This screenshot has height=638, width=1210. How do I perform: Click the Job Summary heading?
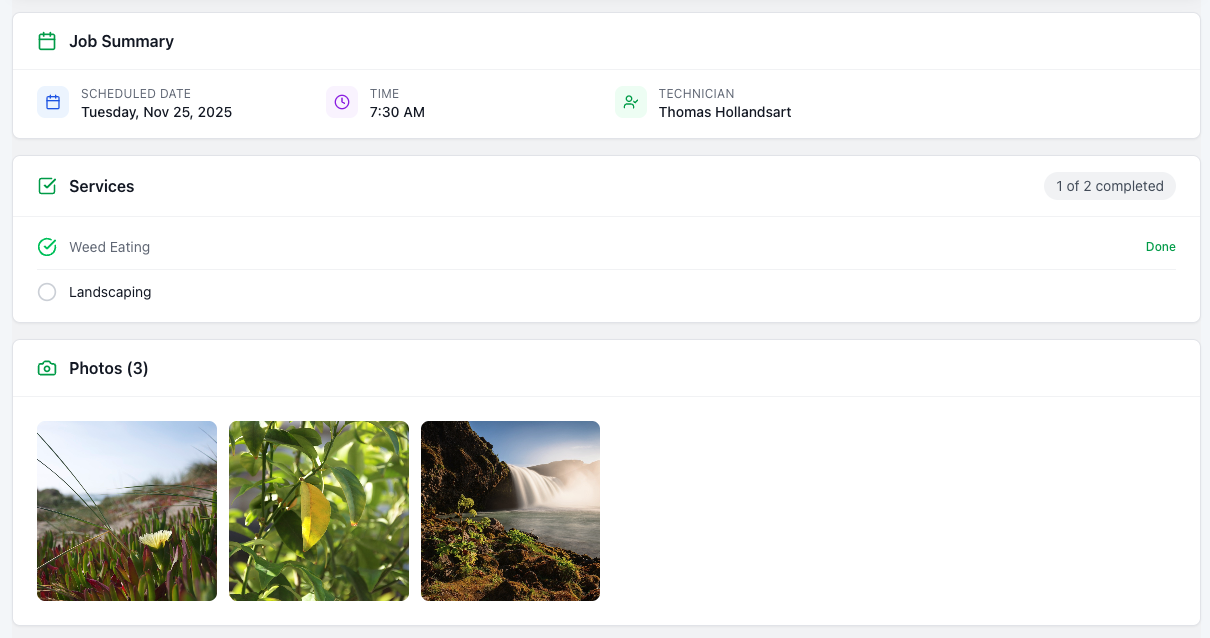click(x=121, y=41)
